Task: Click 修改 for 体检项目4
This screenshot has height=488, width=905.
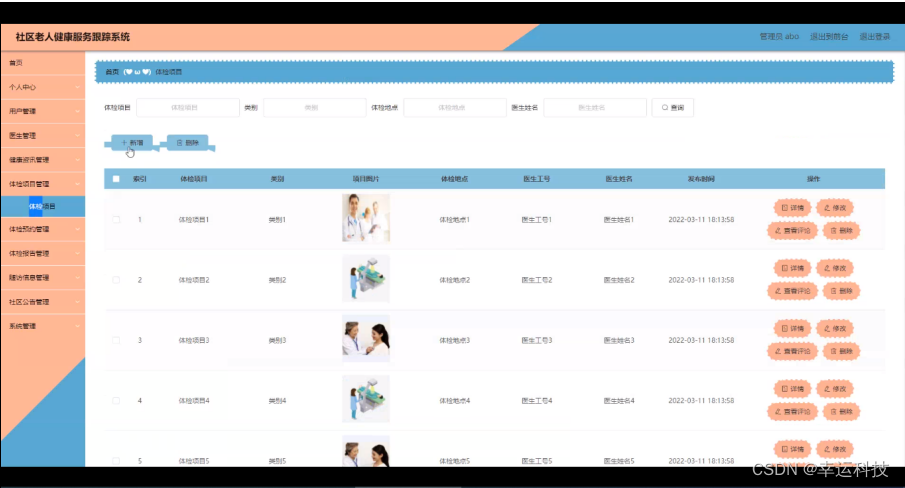Action: point(835,389)
